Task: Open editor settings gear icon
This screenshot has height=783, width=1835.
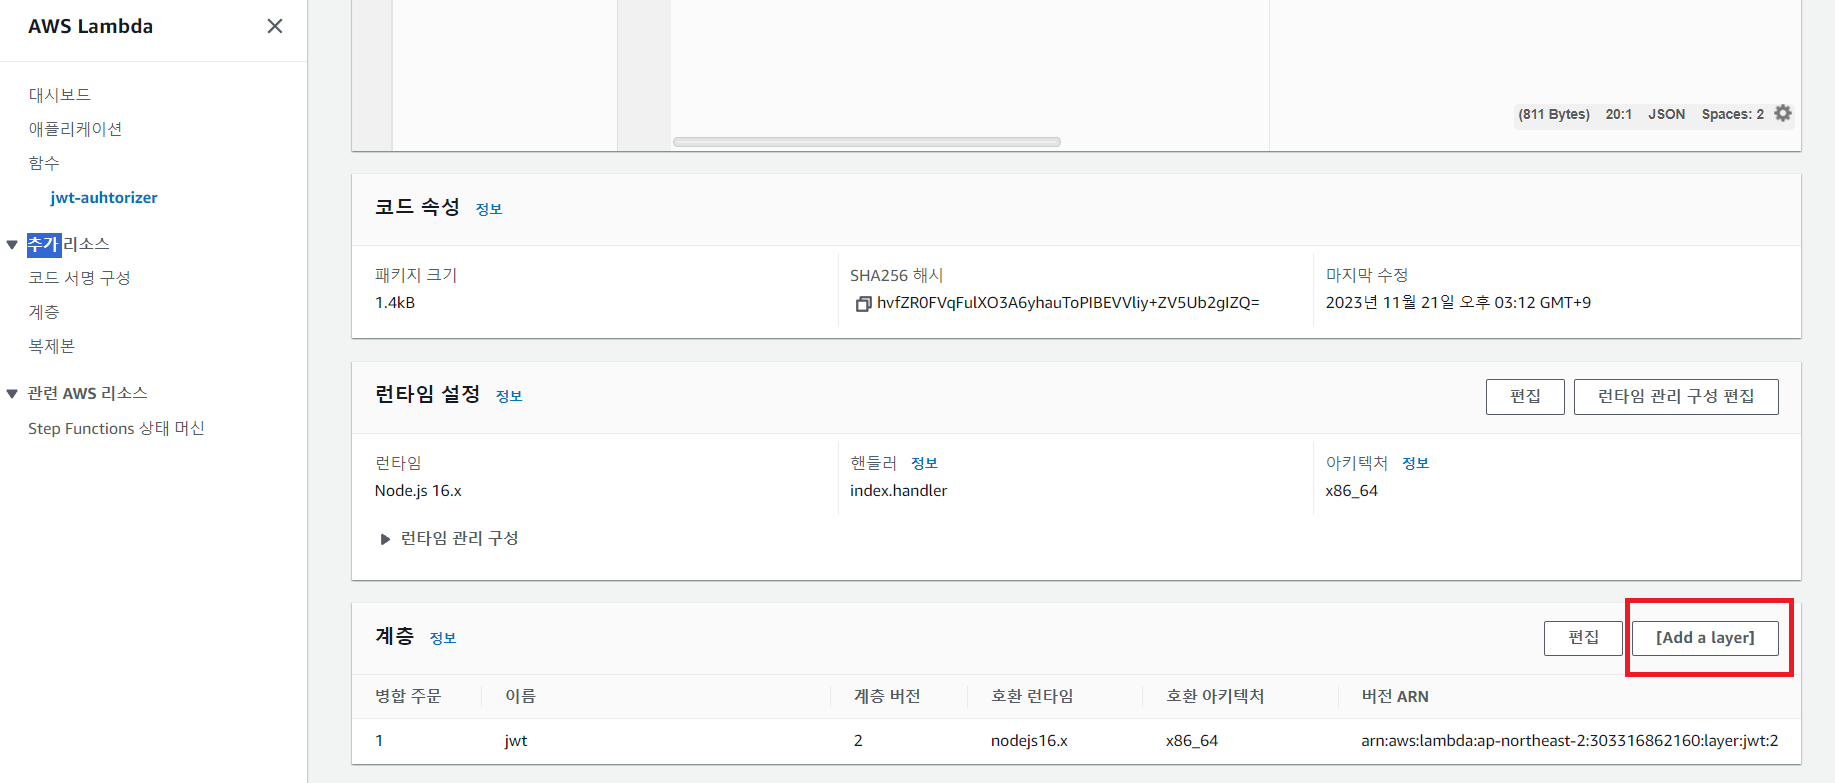Action: click(1783, 113)
